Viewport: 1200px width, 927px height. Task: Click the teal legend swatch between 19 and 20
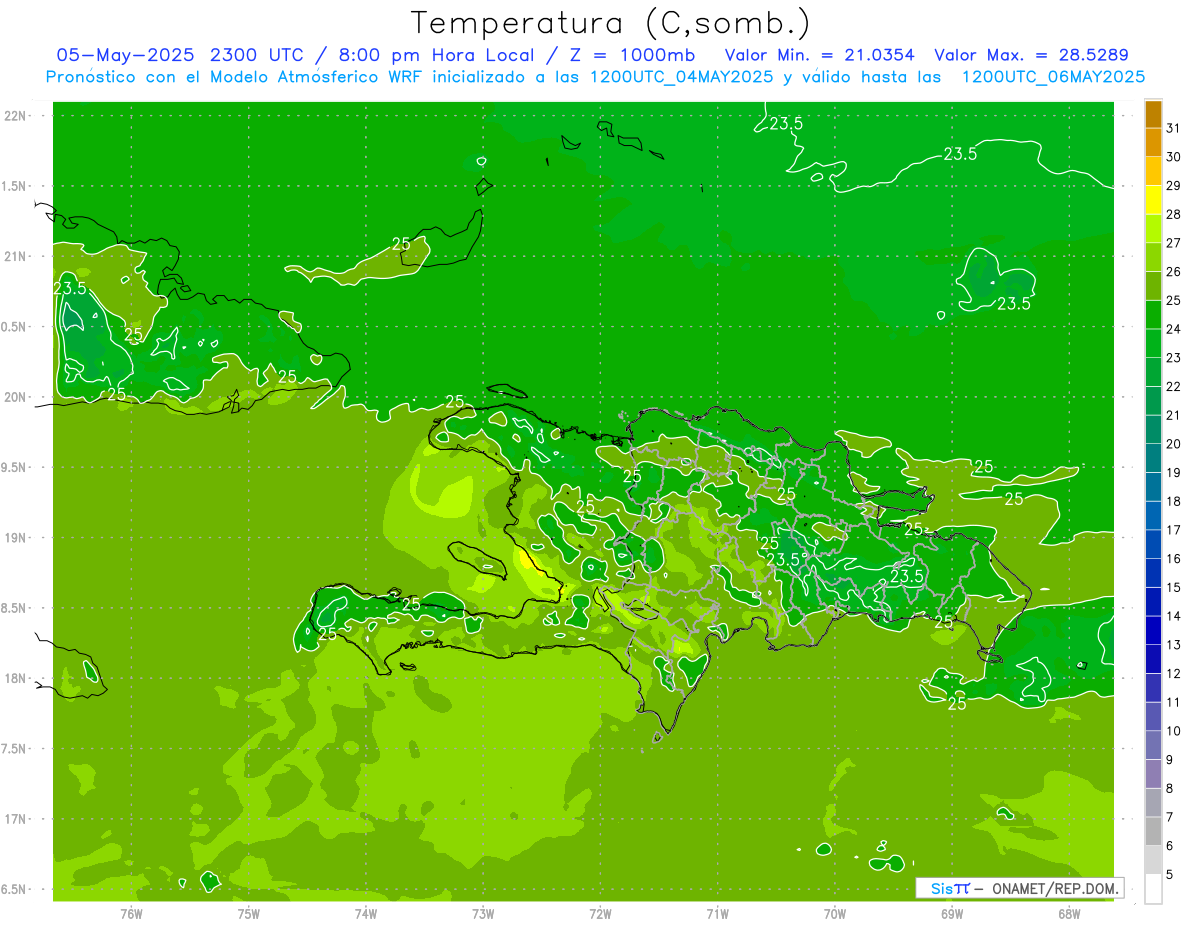[1153, 458]
